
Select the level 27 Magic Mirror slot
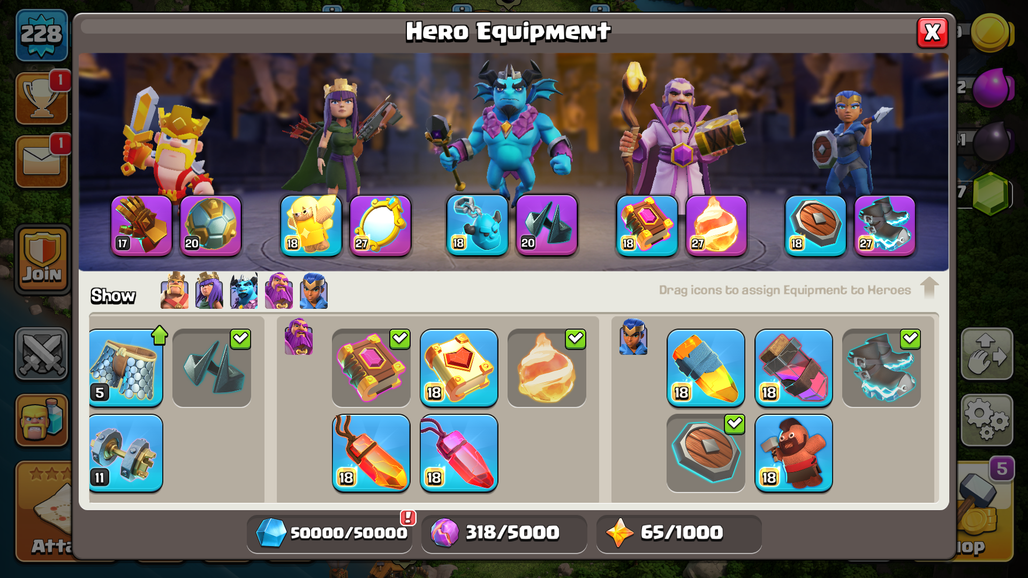pos(380,225)
